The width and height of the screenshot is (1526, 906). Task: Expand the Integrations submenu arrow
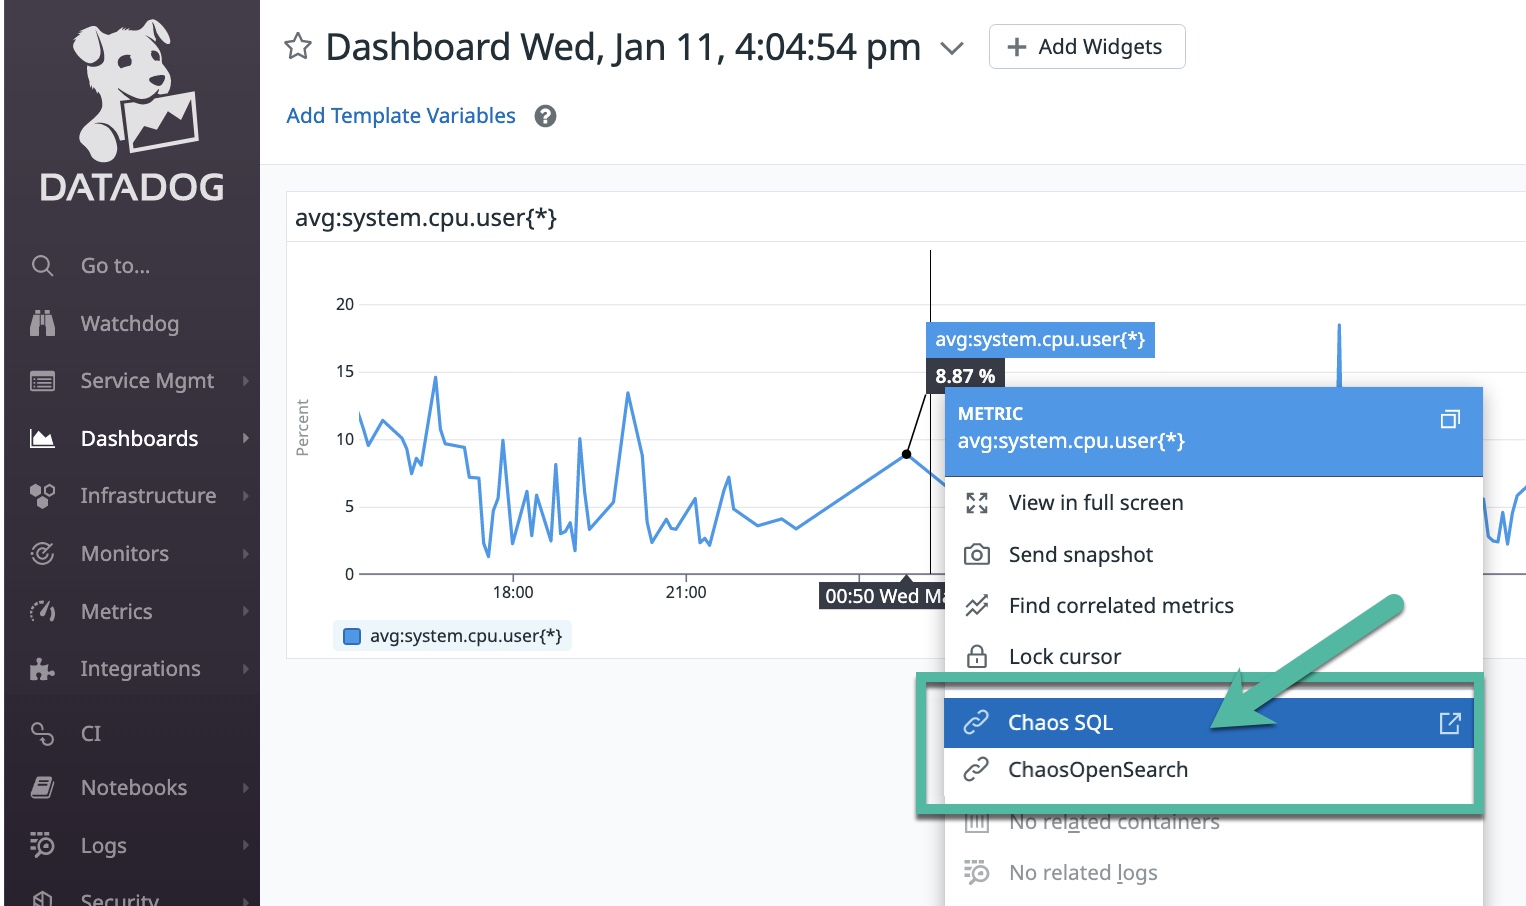point(246,669)
